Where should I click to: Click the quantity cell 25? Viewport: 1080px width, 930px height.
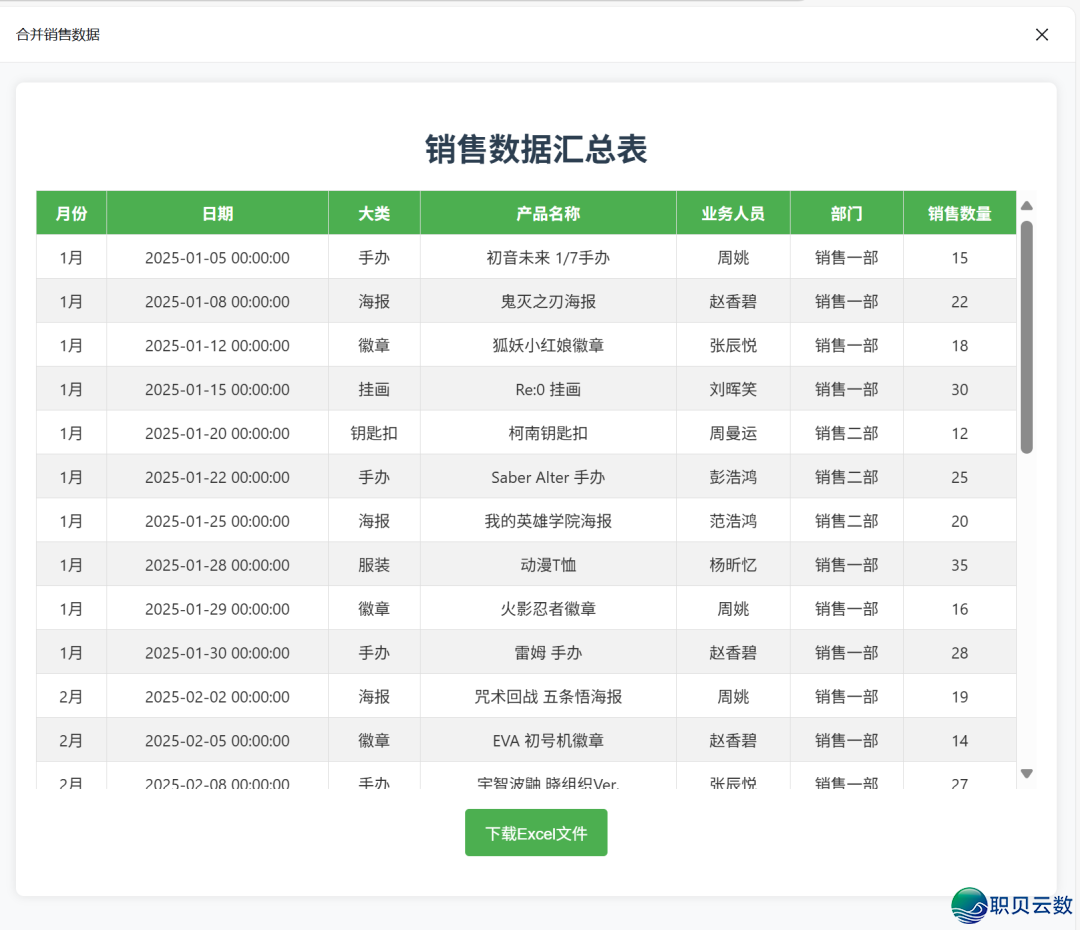click(959, 477)
